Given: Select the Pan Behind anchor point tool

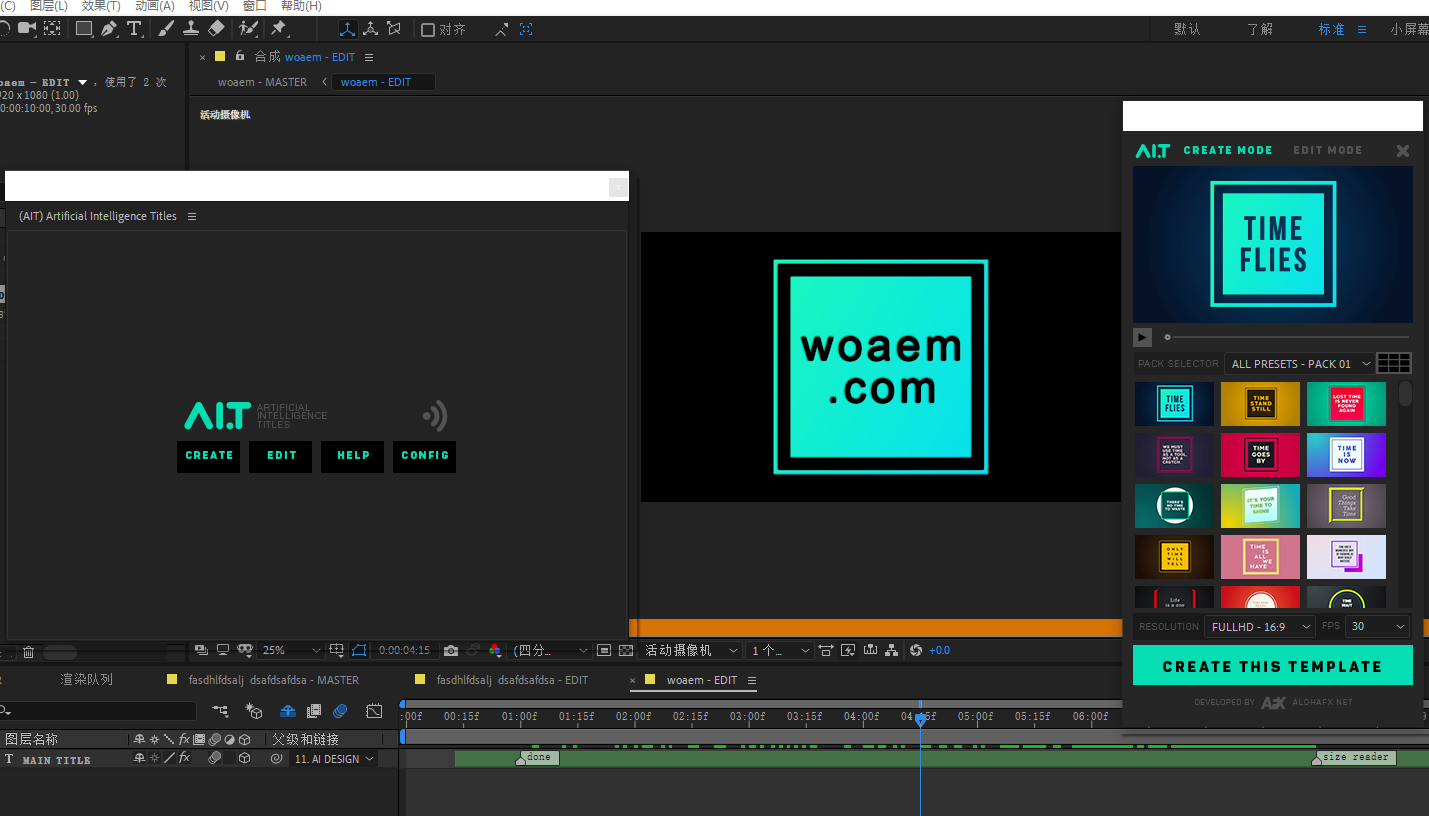Looking at the screenshot, I should pyautogui.click(x=52, y=29).
